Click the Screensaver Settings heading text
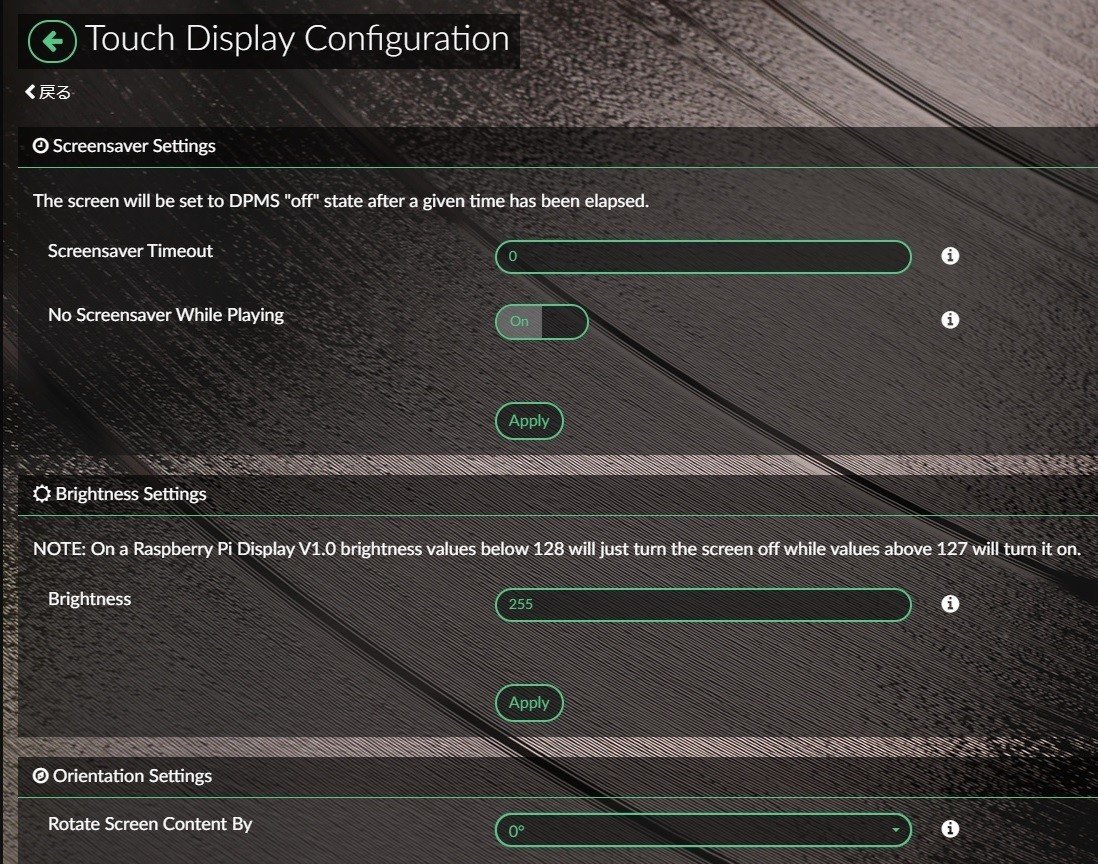The image size is (1098, 864). pos(134,146)
